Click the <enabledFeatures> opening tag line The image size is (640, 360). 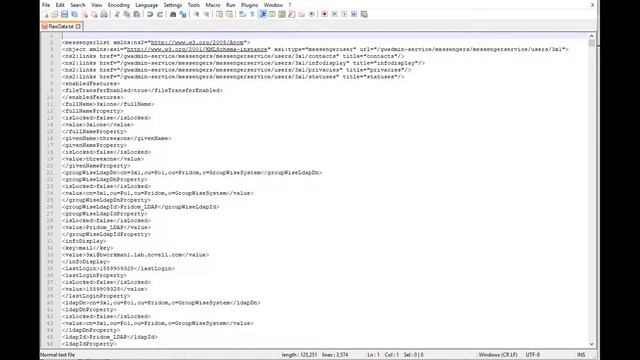[x=91, y=83]
